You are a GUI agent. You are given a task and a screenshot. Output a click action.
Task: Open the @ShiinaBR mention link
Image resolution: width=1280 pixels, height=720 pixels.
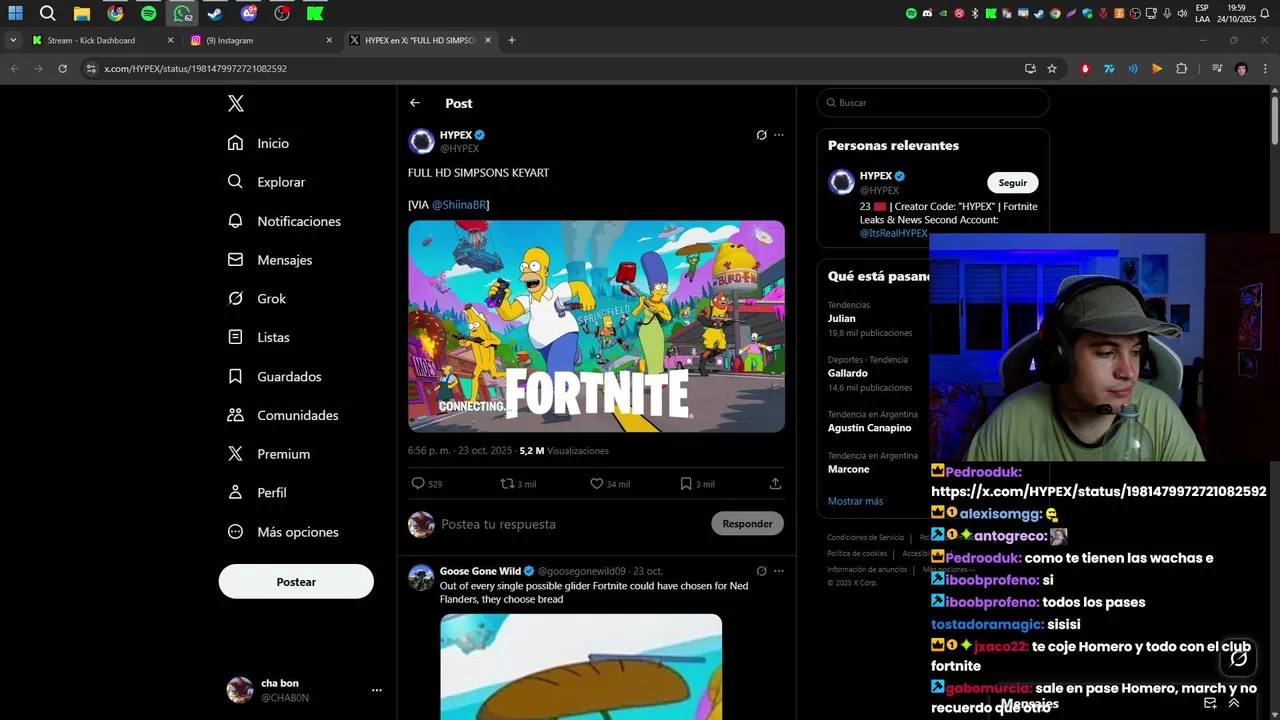pos(459,205)
